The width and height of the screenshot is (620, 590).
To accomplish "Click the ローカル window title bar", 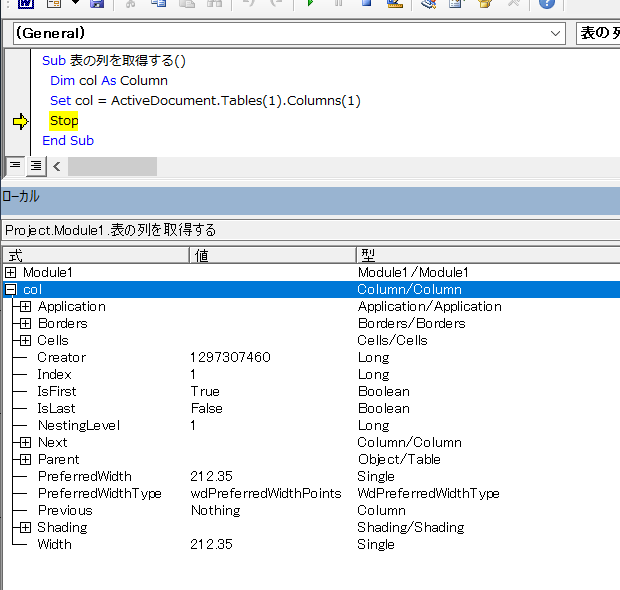I will (x=311, y=200).
